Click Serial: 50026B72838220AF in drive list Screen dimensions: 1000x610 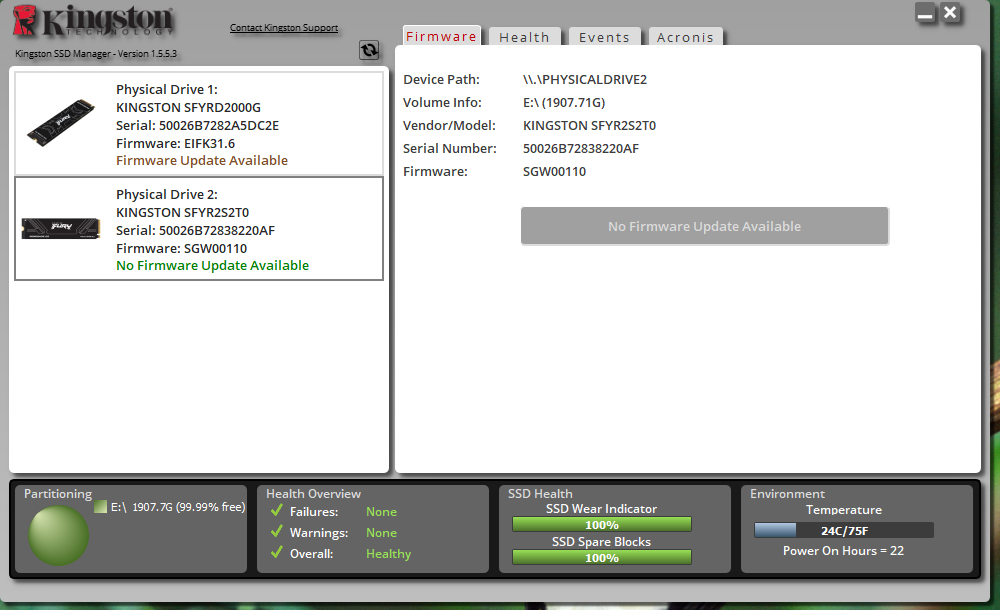(x=195, y=230)
